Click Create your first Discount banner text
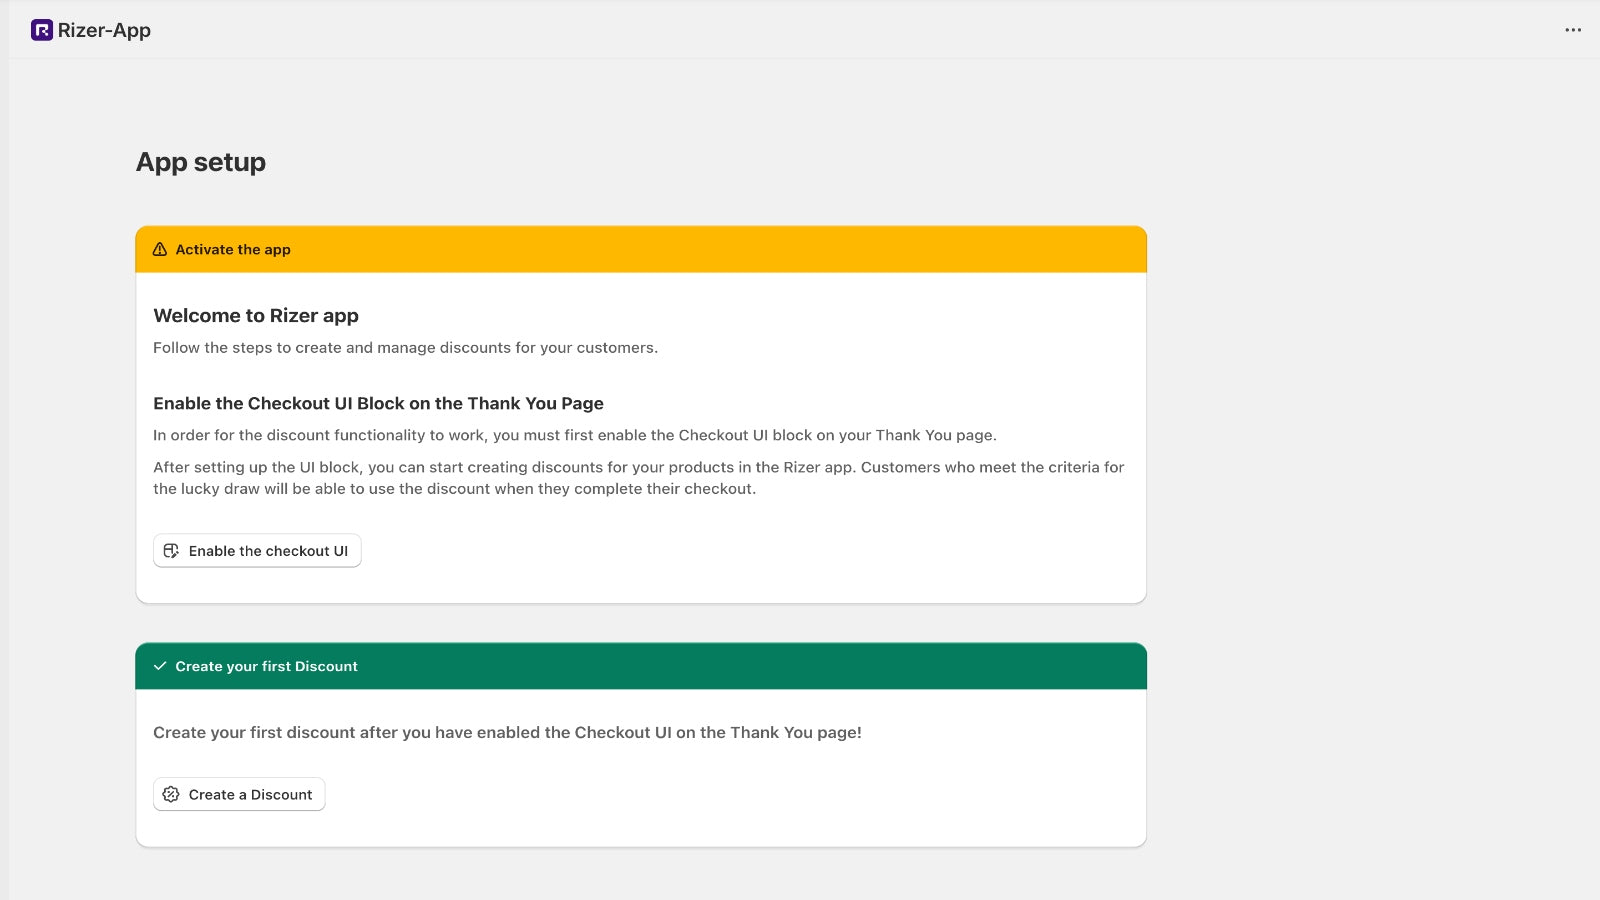Screen dimensions: 1600x900 pos(266,666)
